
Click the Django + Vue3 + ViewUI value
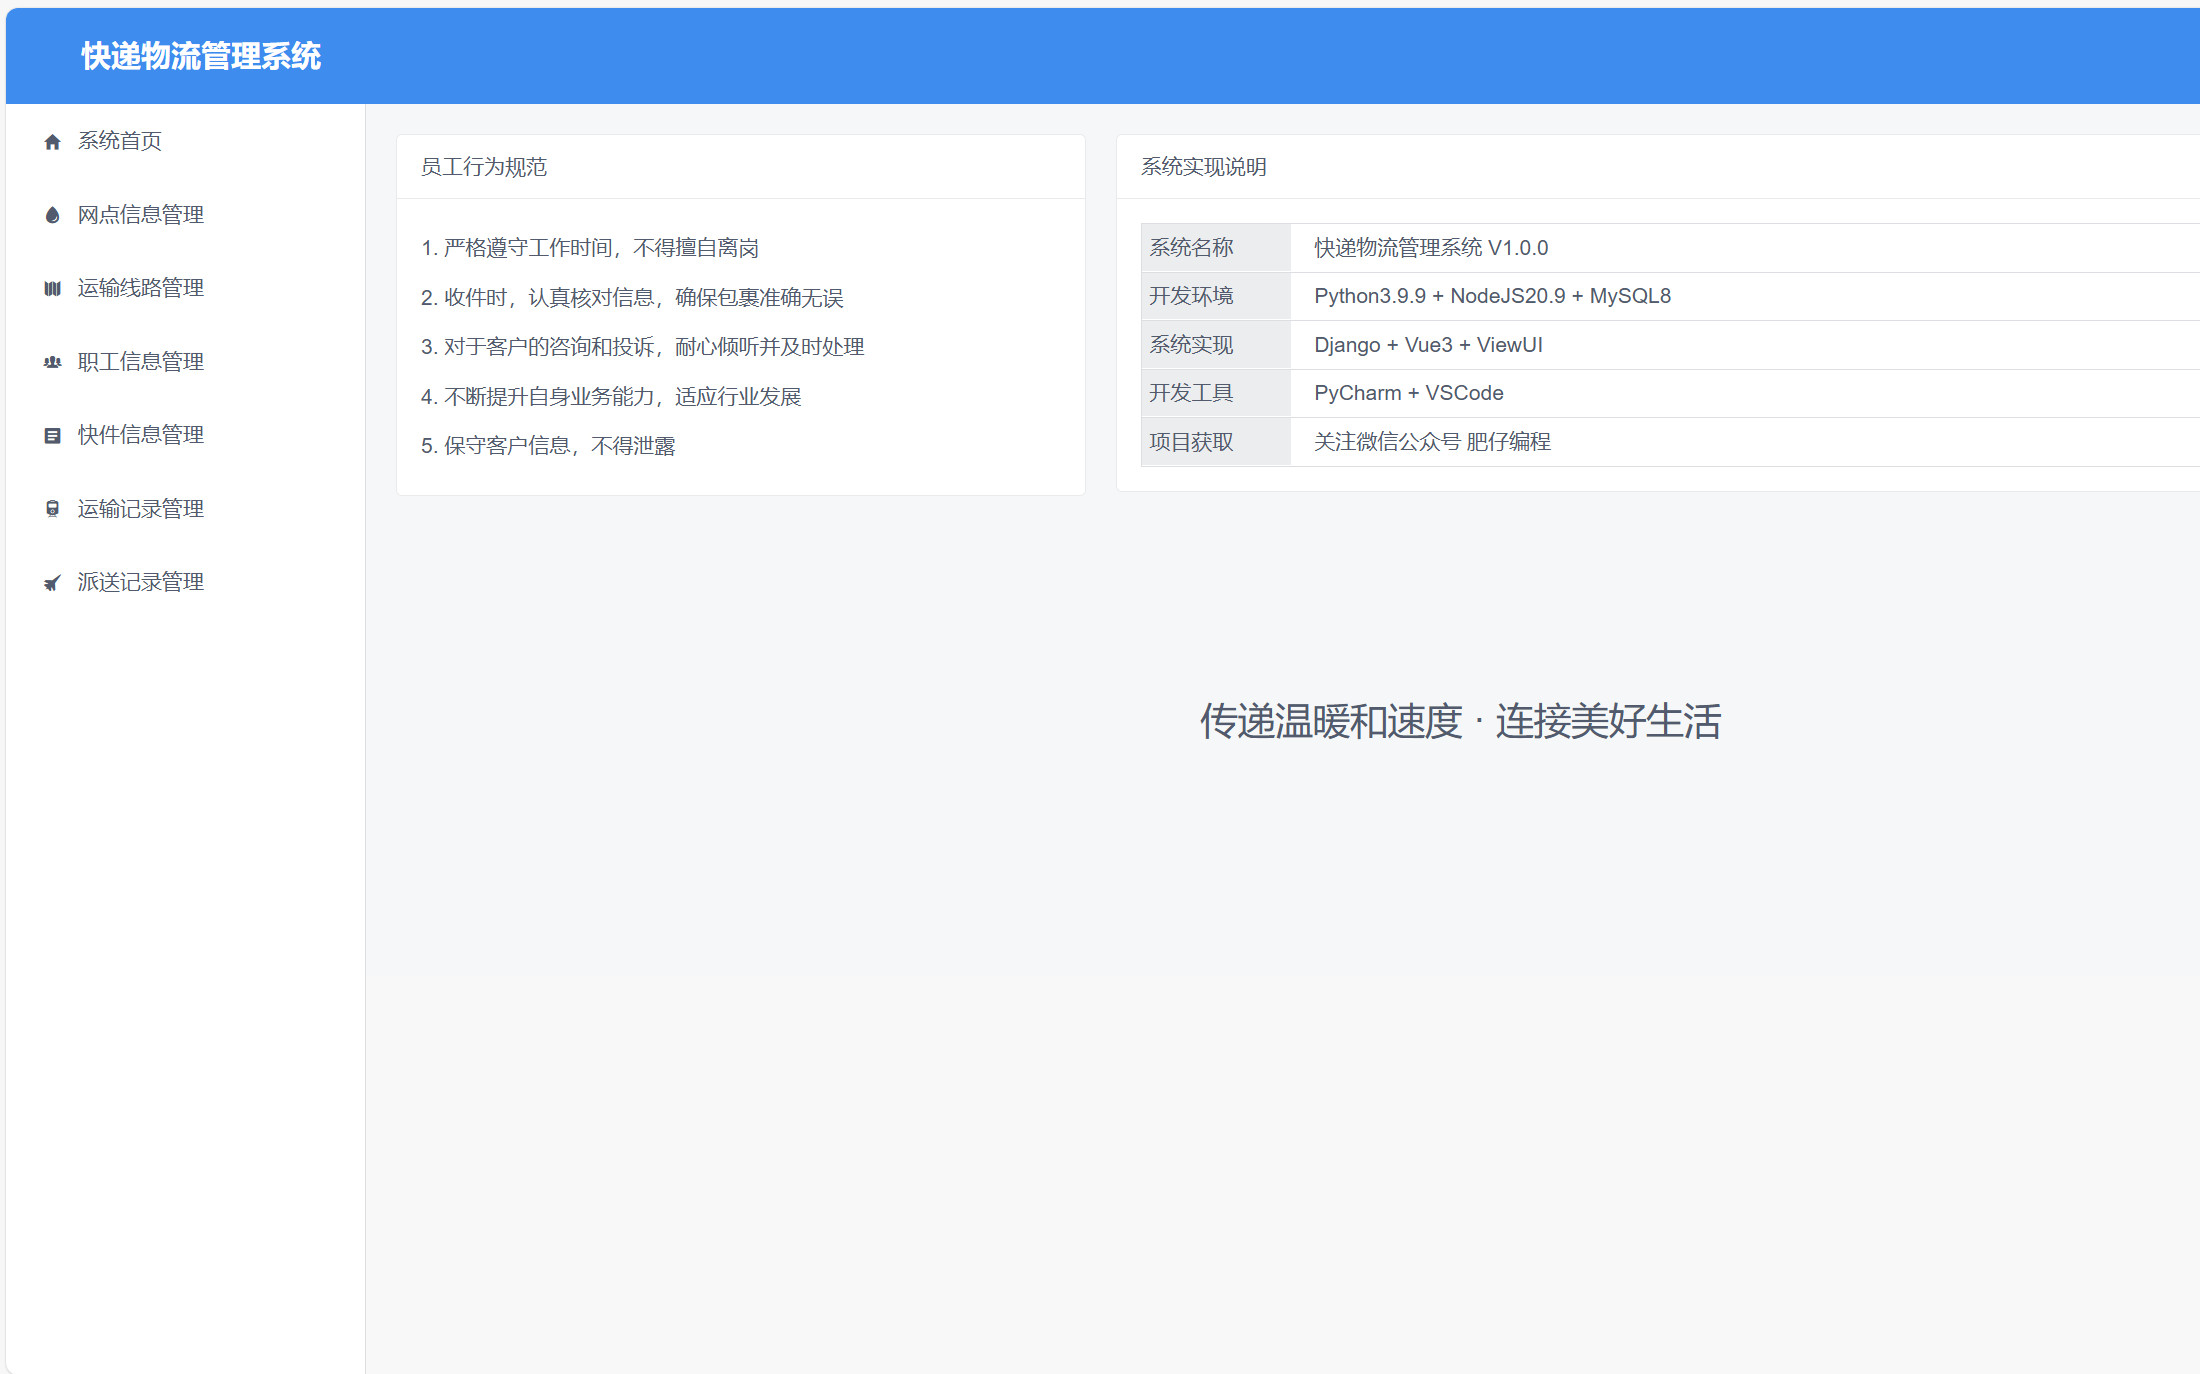tap(1428, 345)
